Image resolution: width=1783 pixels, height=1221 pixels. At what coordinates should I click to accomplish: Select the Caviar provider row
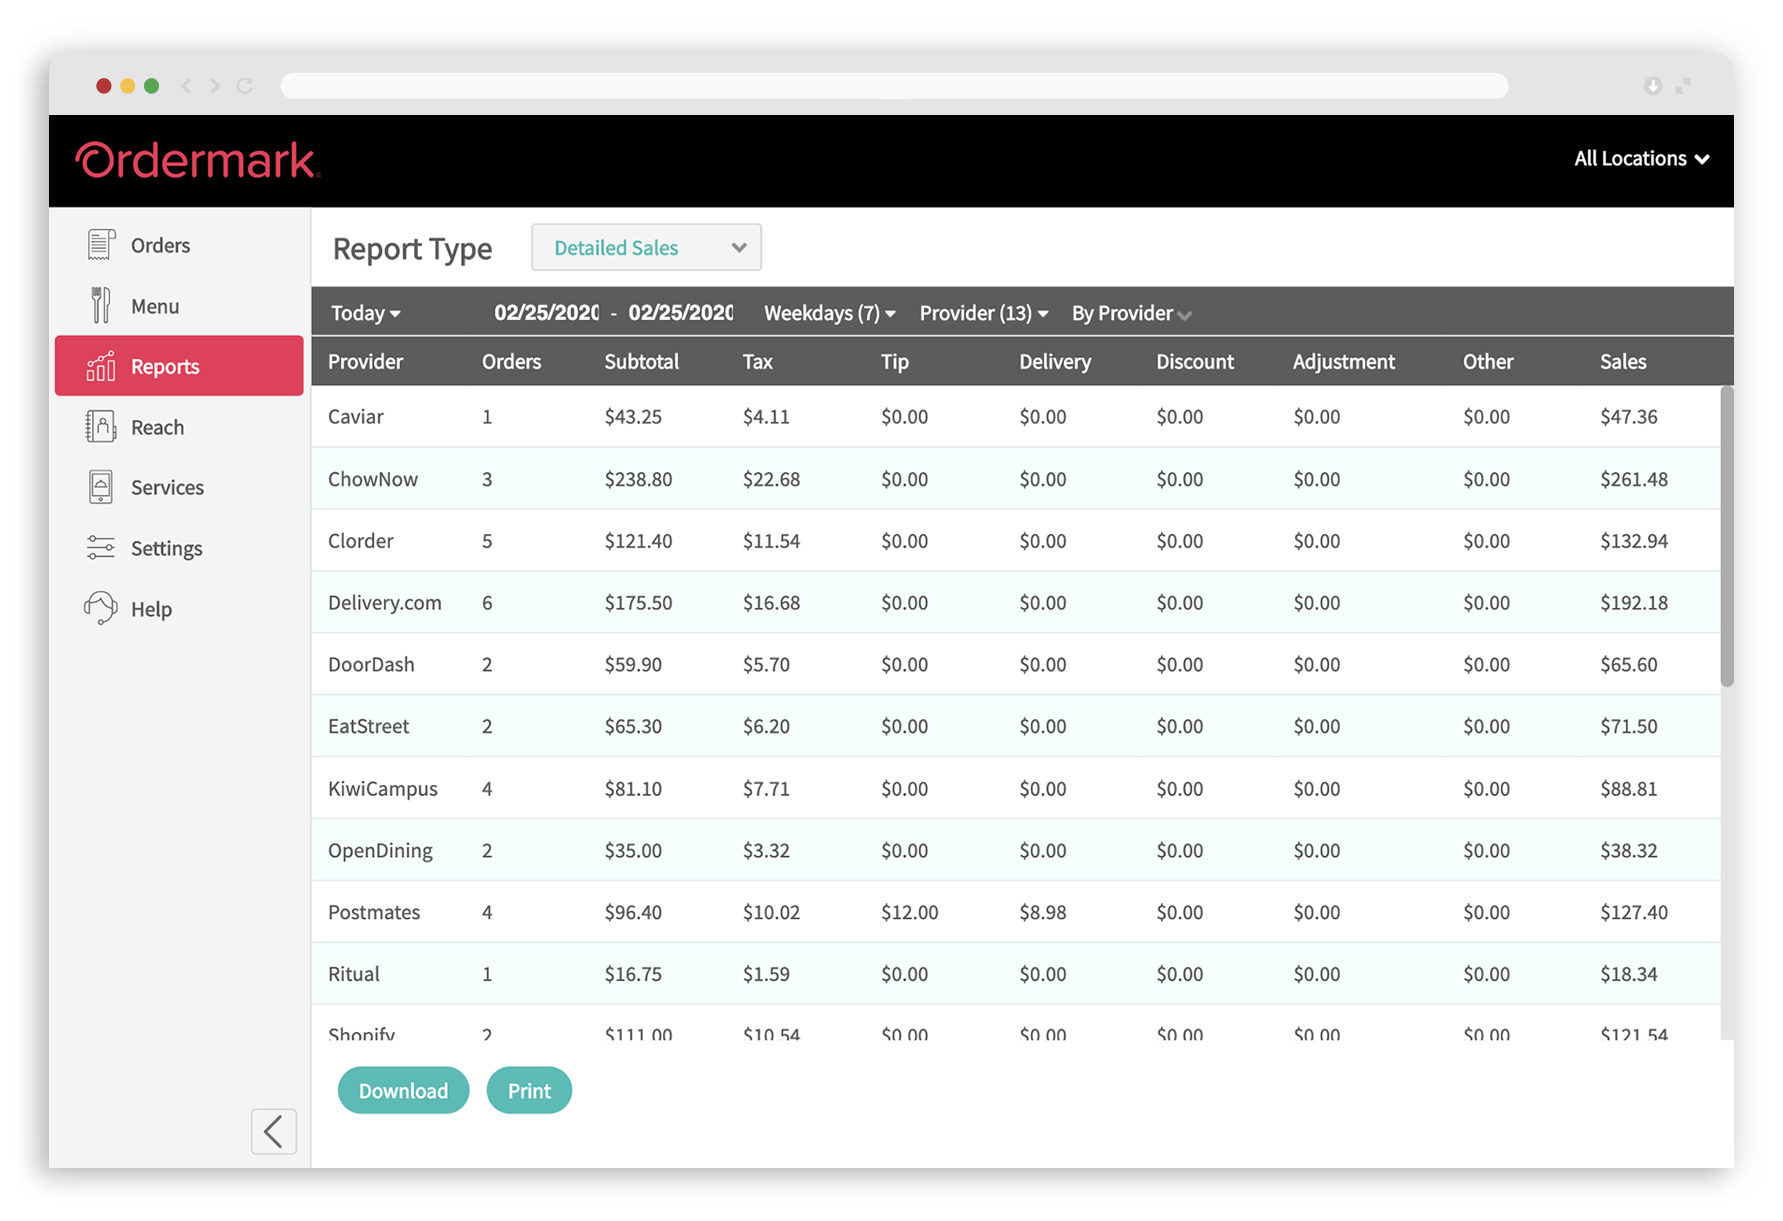(x=1016, y=416)
